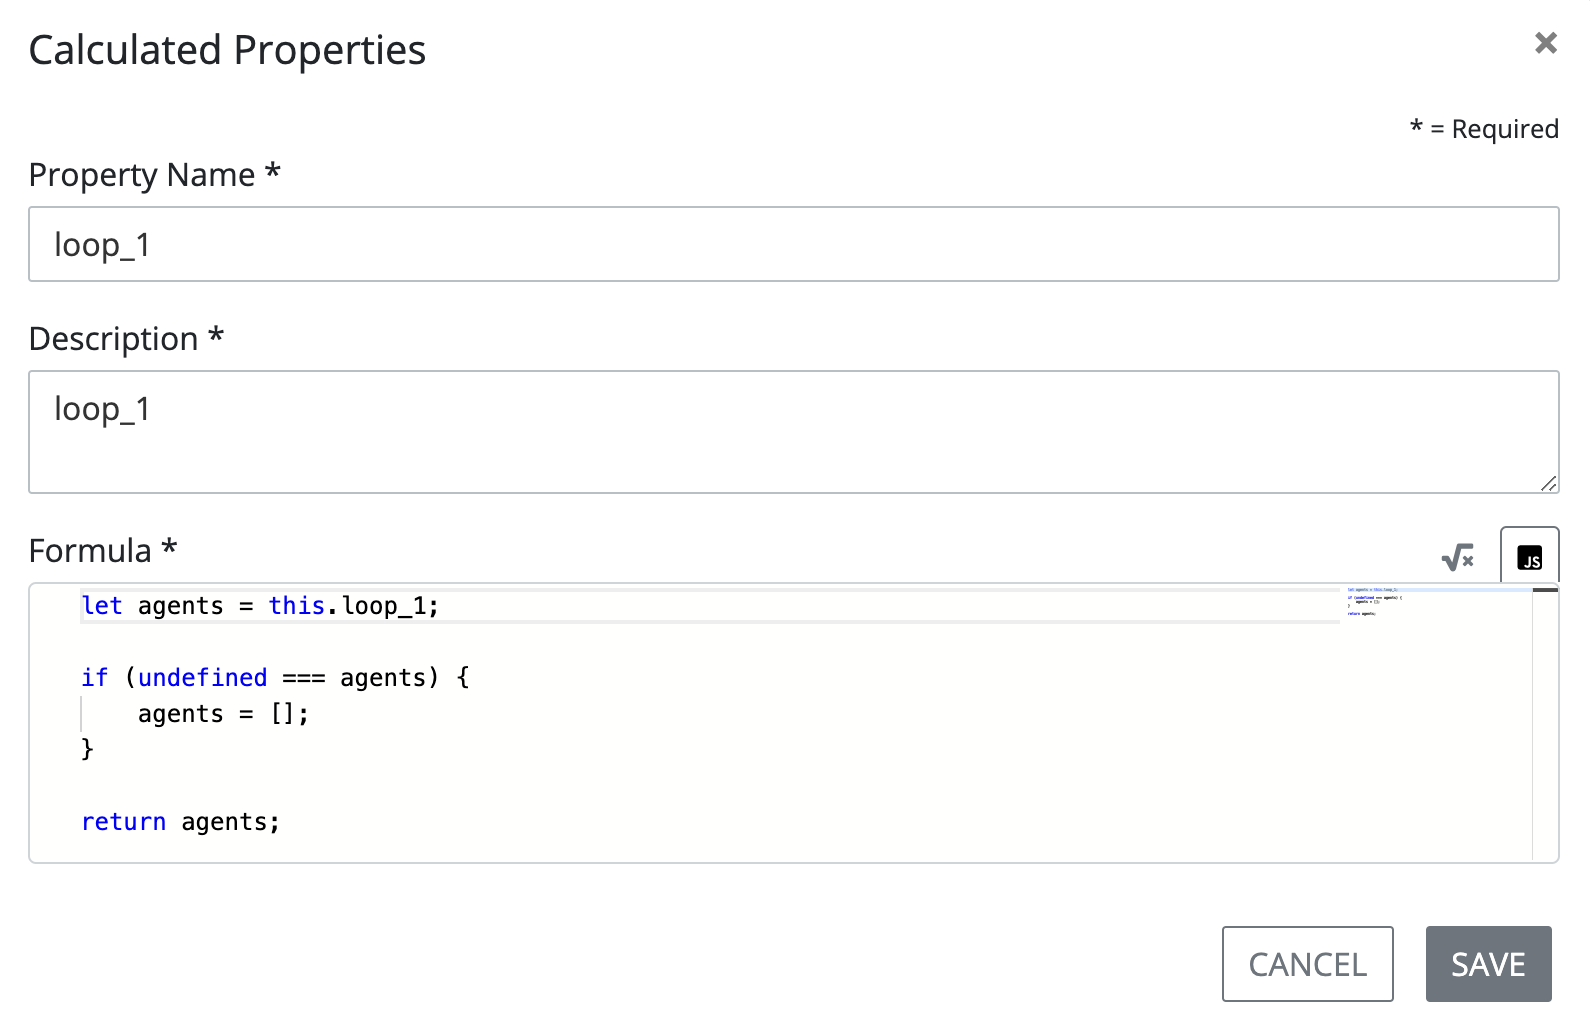Image resolution: width=1590 pixels, height=1036 pixels.
Task: Click the 'return' keyword in the code
Action: point(123,822)
